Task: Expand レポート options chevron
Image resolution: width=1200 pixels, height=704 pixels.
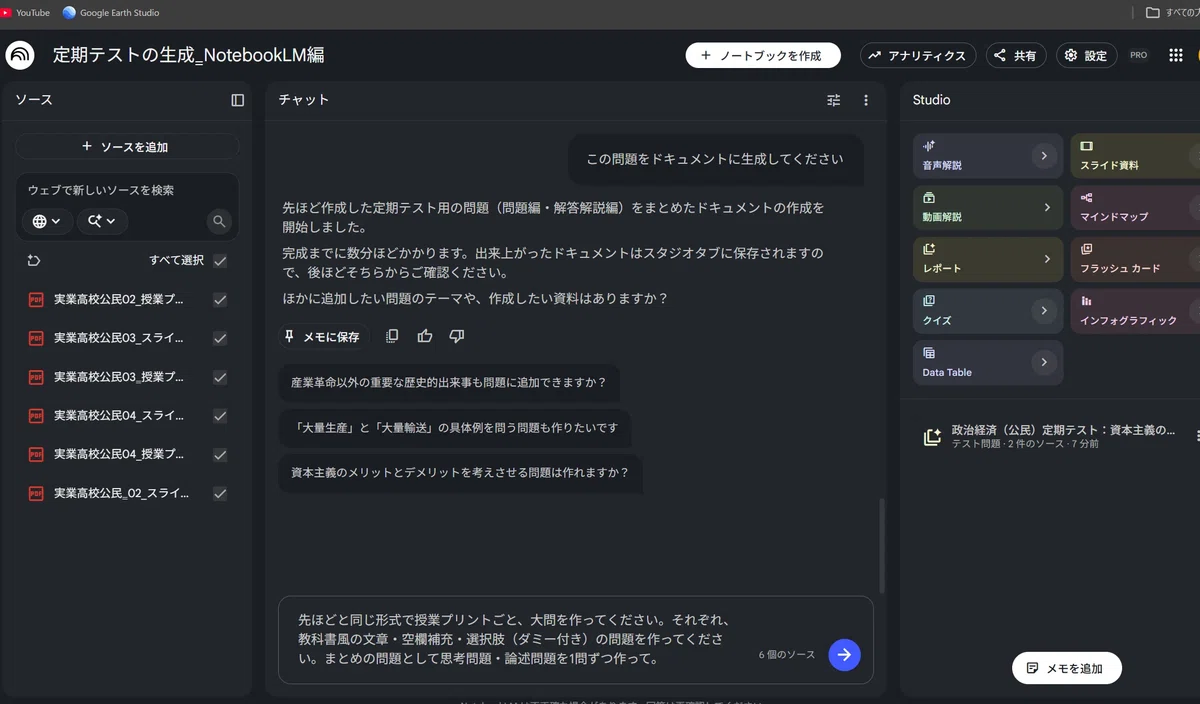Action: pyautogui.click(x=1046, y=259)
